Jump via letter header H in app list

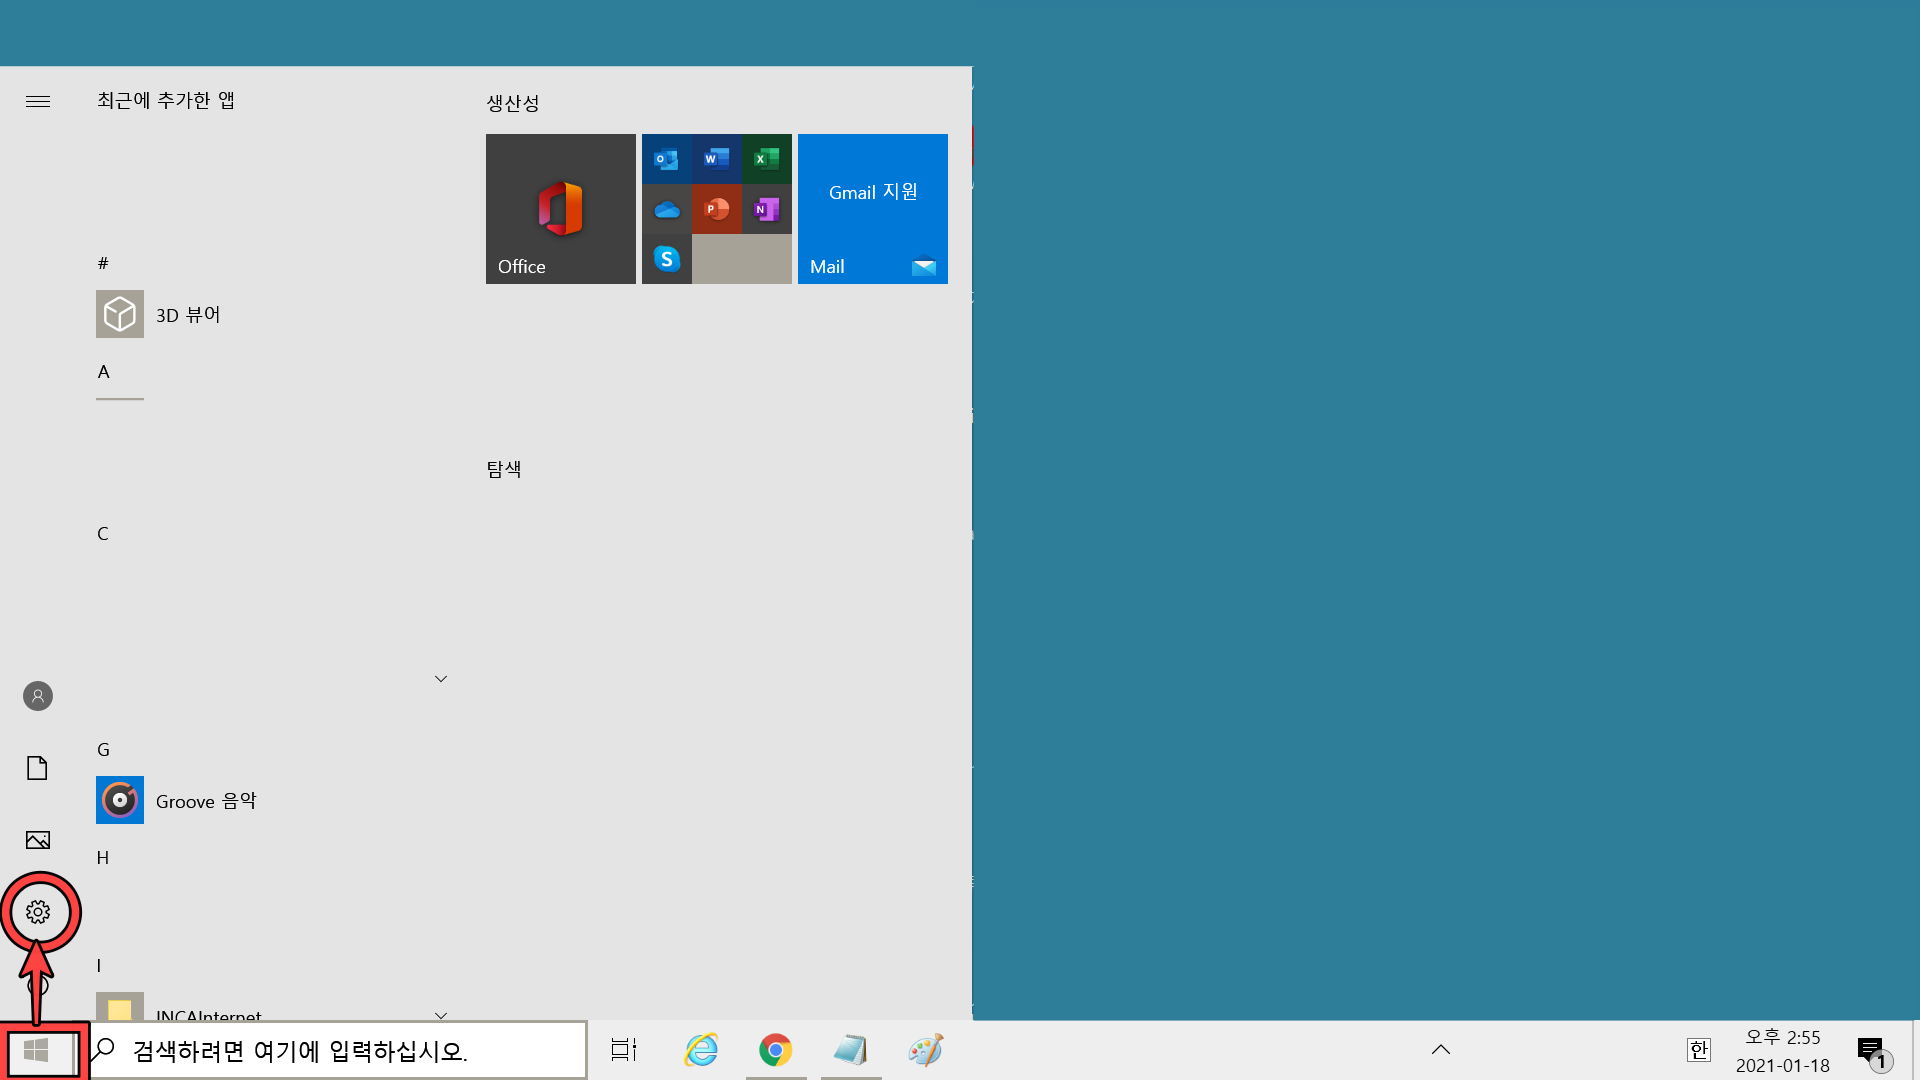coord(103,857)
